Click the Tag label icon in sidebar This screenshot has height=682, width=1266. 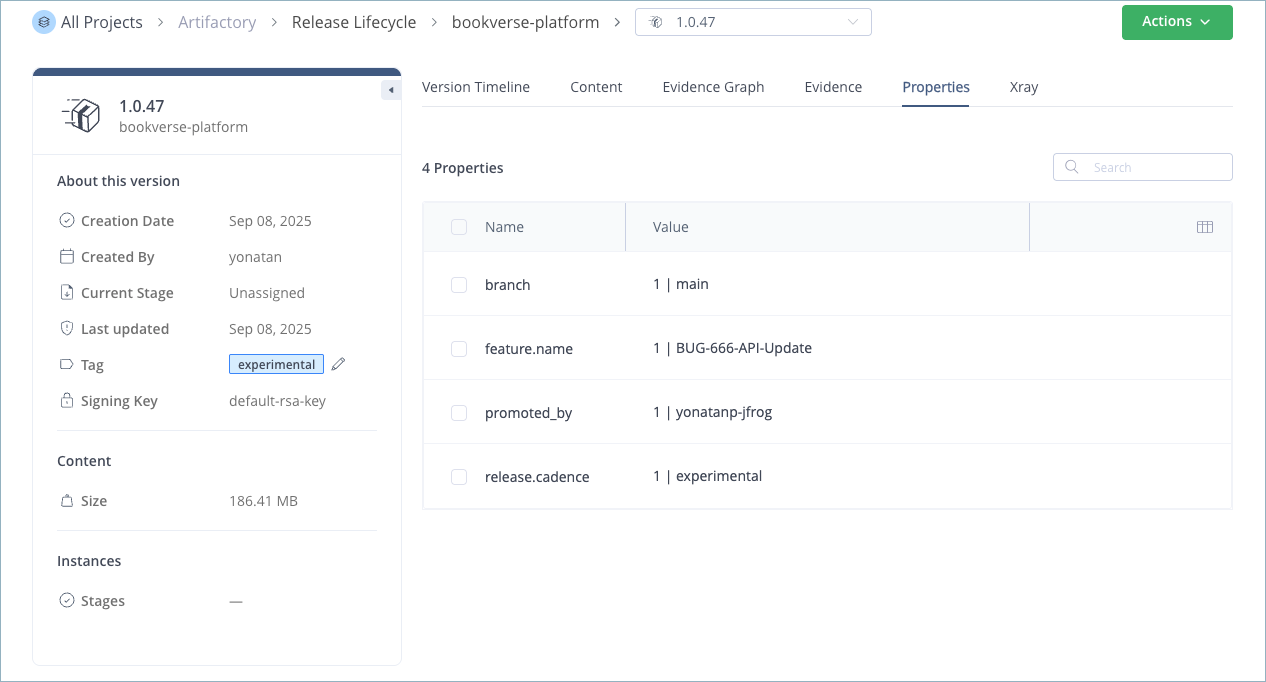click(65, 364)
